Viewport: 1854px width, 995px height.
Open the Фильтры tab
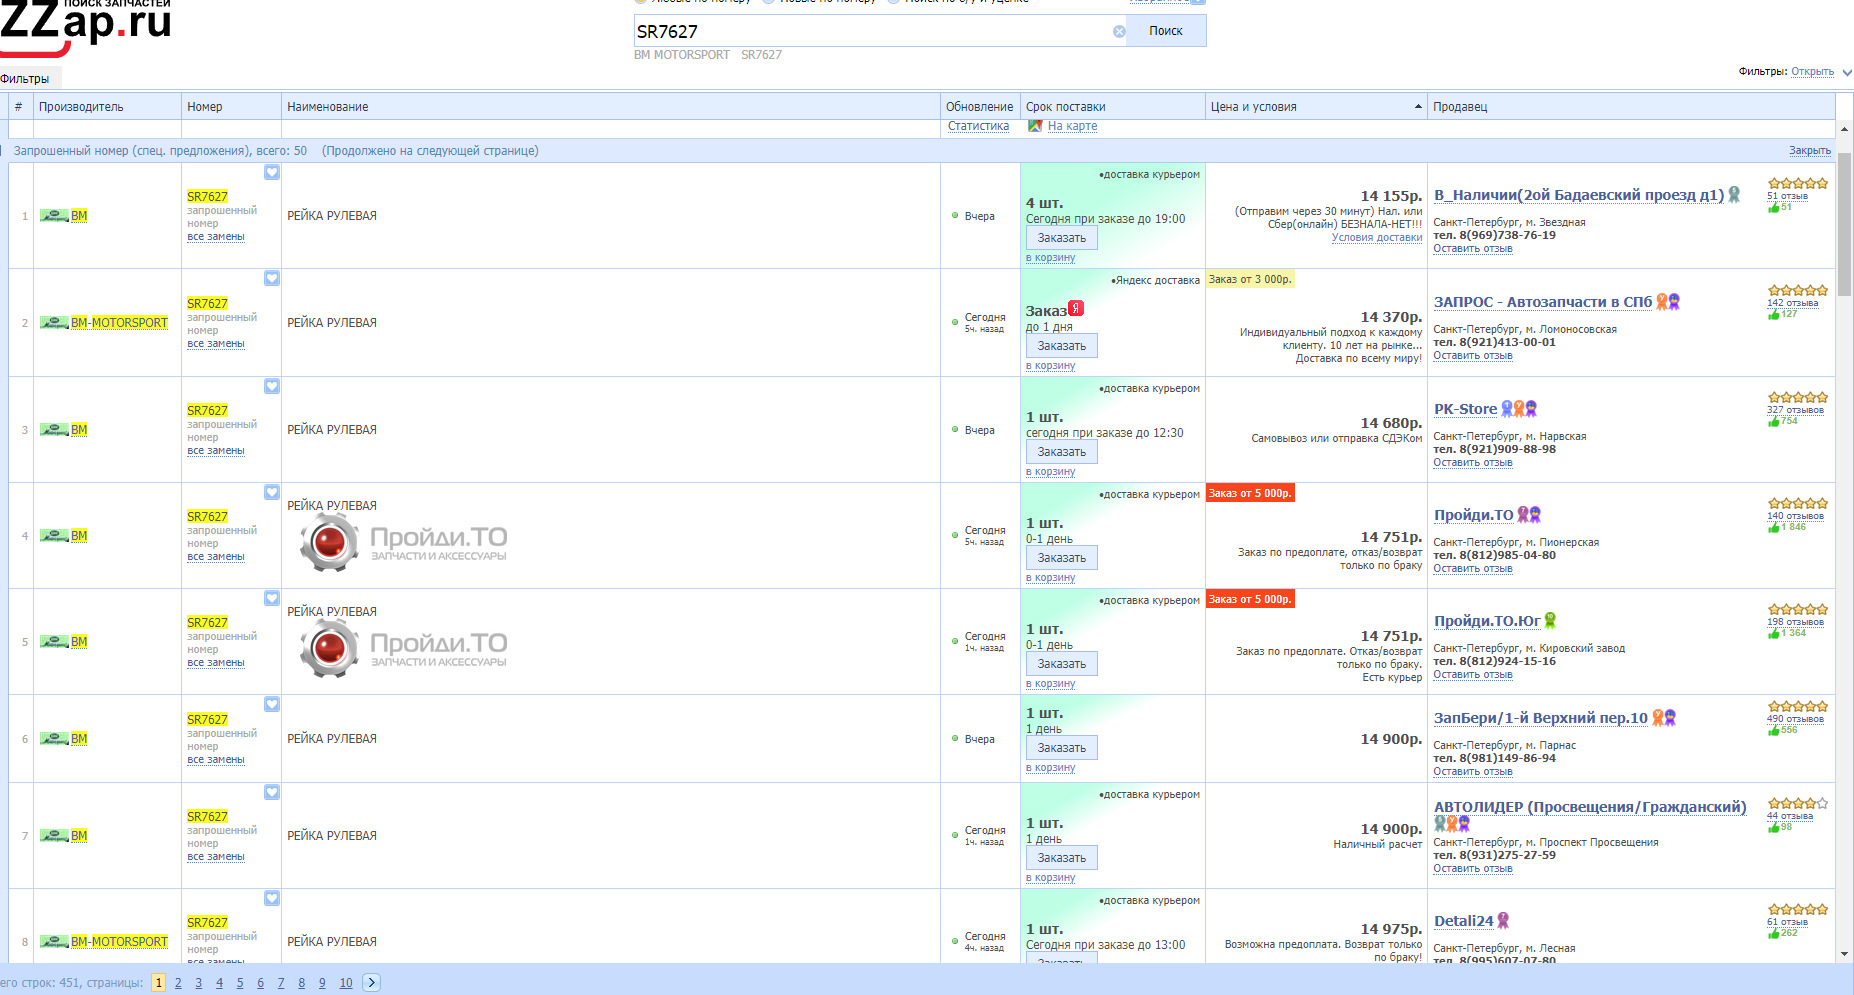pyautogui.click(x=26, y=79)
